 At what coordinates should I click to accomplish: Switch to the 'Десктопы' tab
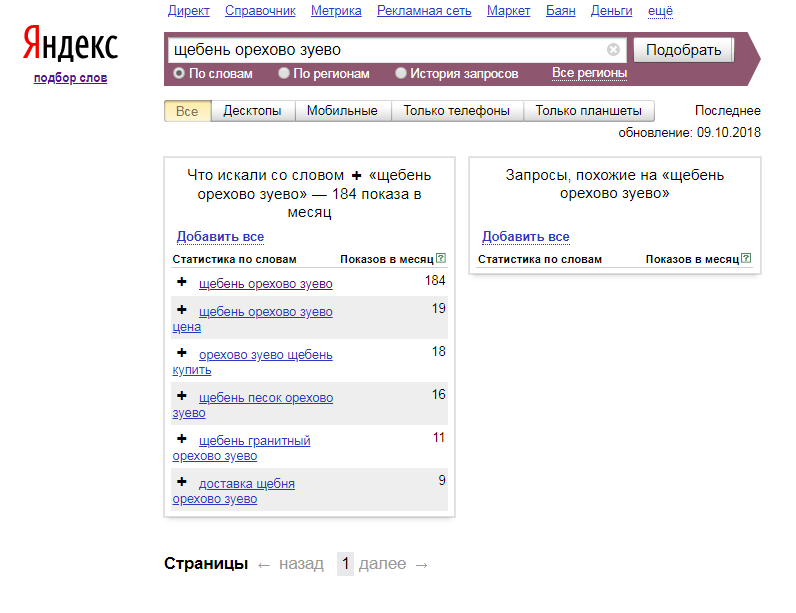click(252, 111)
